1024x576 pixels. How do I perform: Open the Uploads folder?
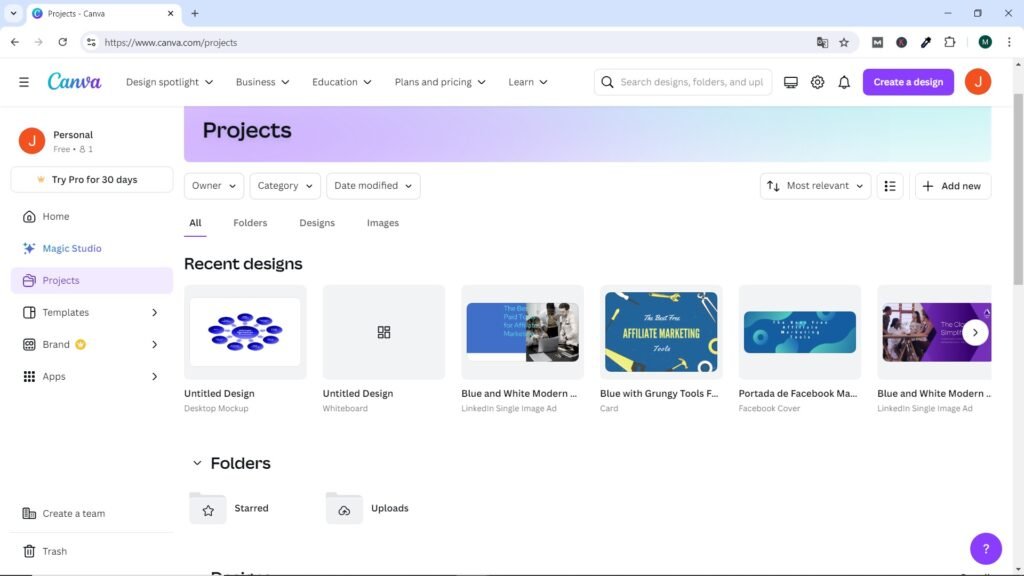click(388, 508)
